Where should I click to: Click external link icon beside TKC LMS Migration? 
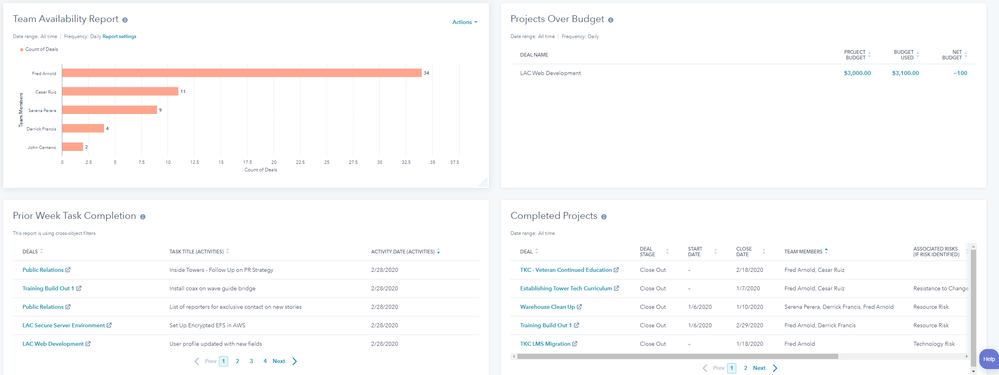point(575,344)
